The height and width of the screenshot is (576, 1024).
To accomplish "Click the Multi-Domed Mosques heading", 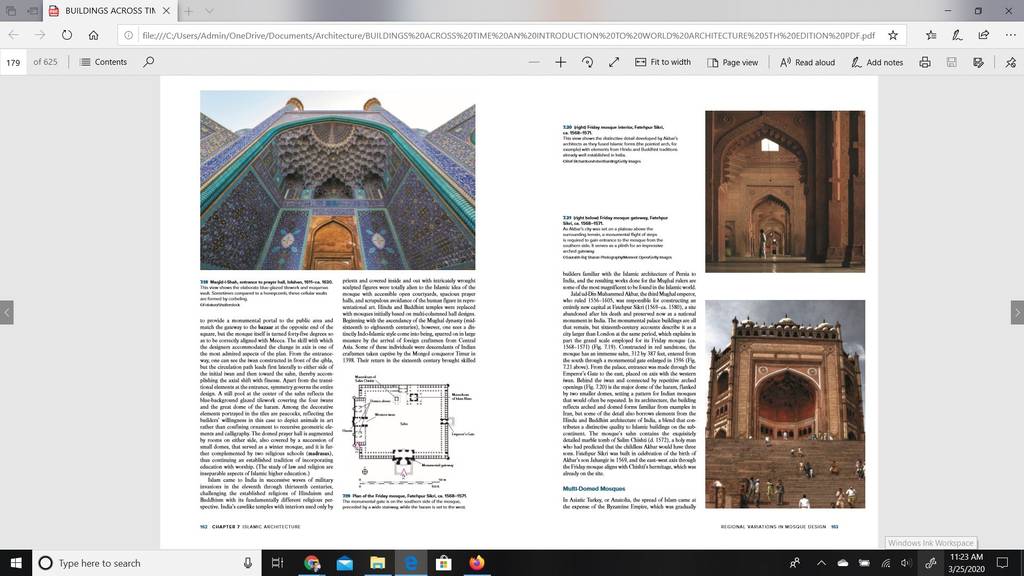I will 594,488.
